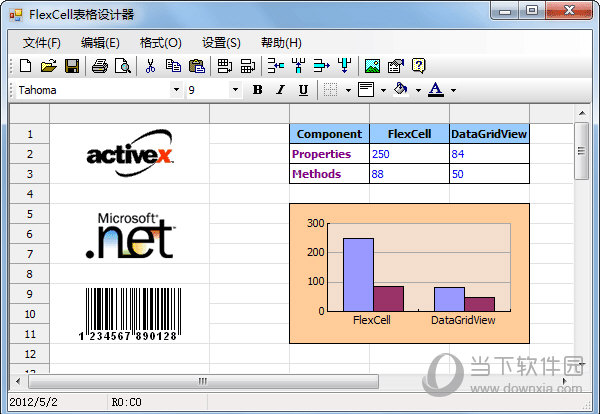Select the FlexCell header cell
600x414 pixels.
pyautogui.click(x=409, y=134)
